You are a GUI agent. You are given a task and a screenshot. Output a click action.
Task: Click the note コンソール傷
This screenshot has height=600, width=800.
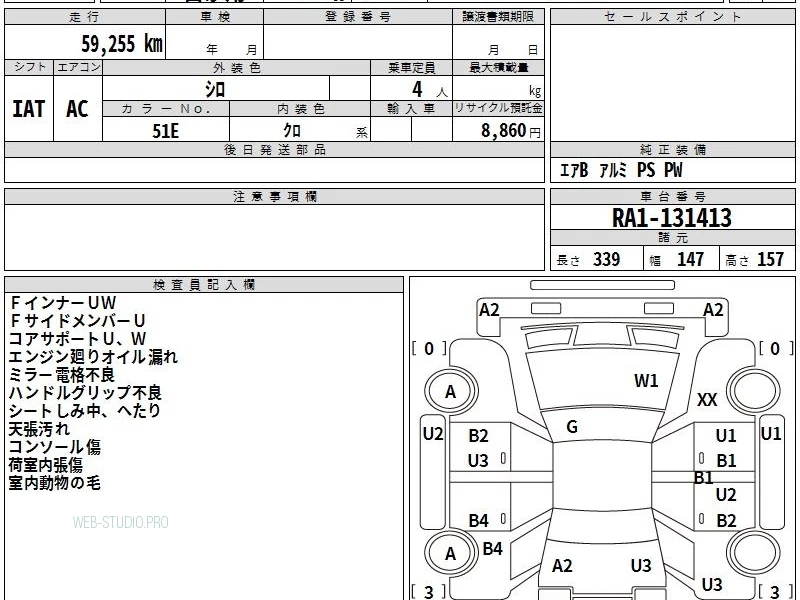(x=55, y=447)
